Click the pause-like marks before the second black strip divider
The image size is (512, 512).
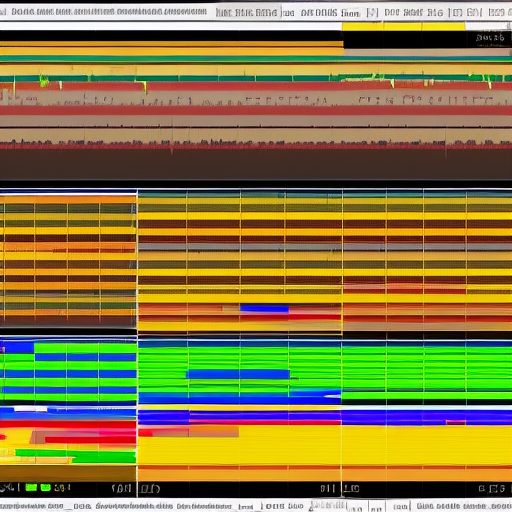pyautogui.click(x=327, y=489)
